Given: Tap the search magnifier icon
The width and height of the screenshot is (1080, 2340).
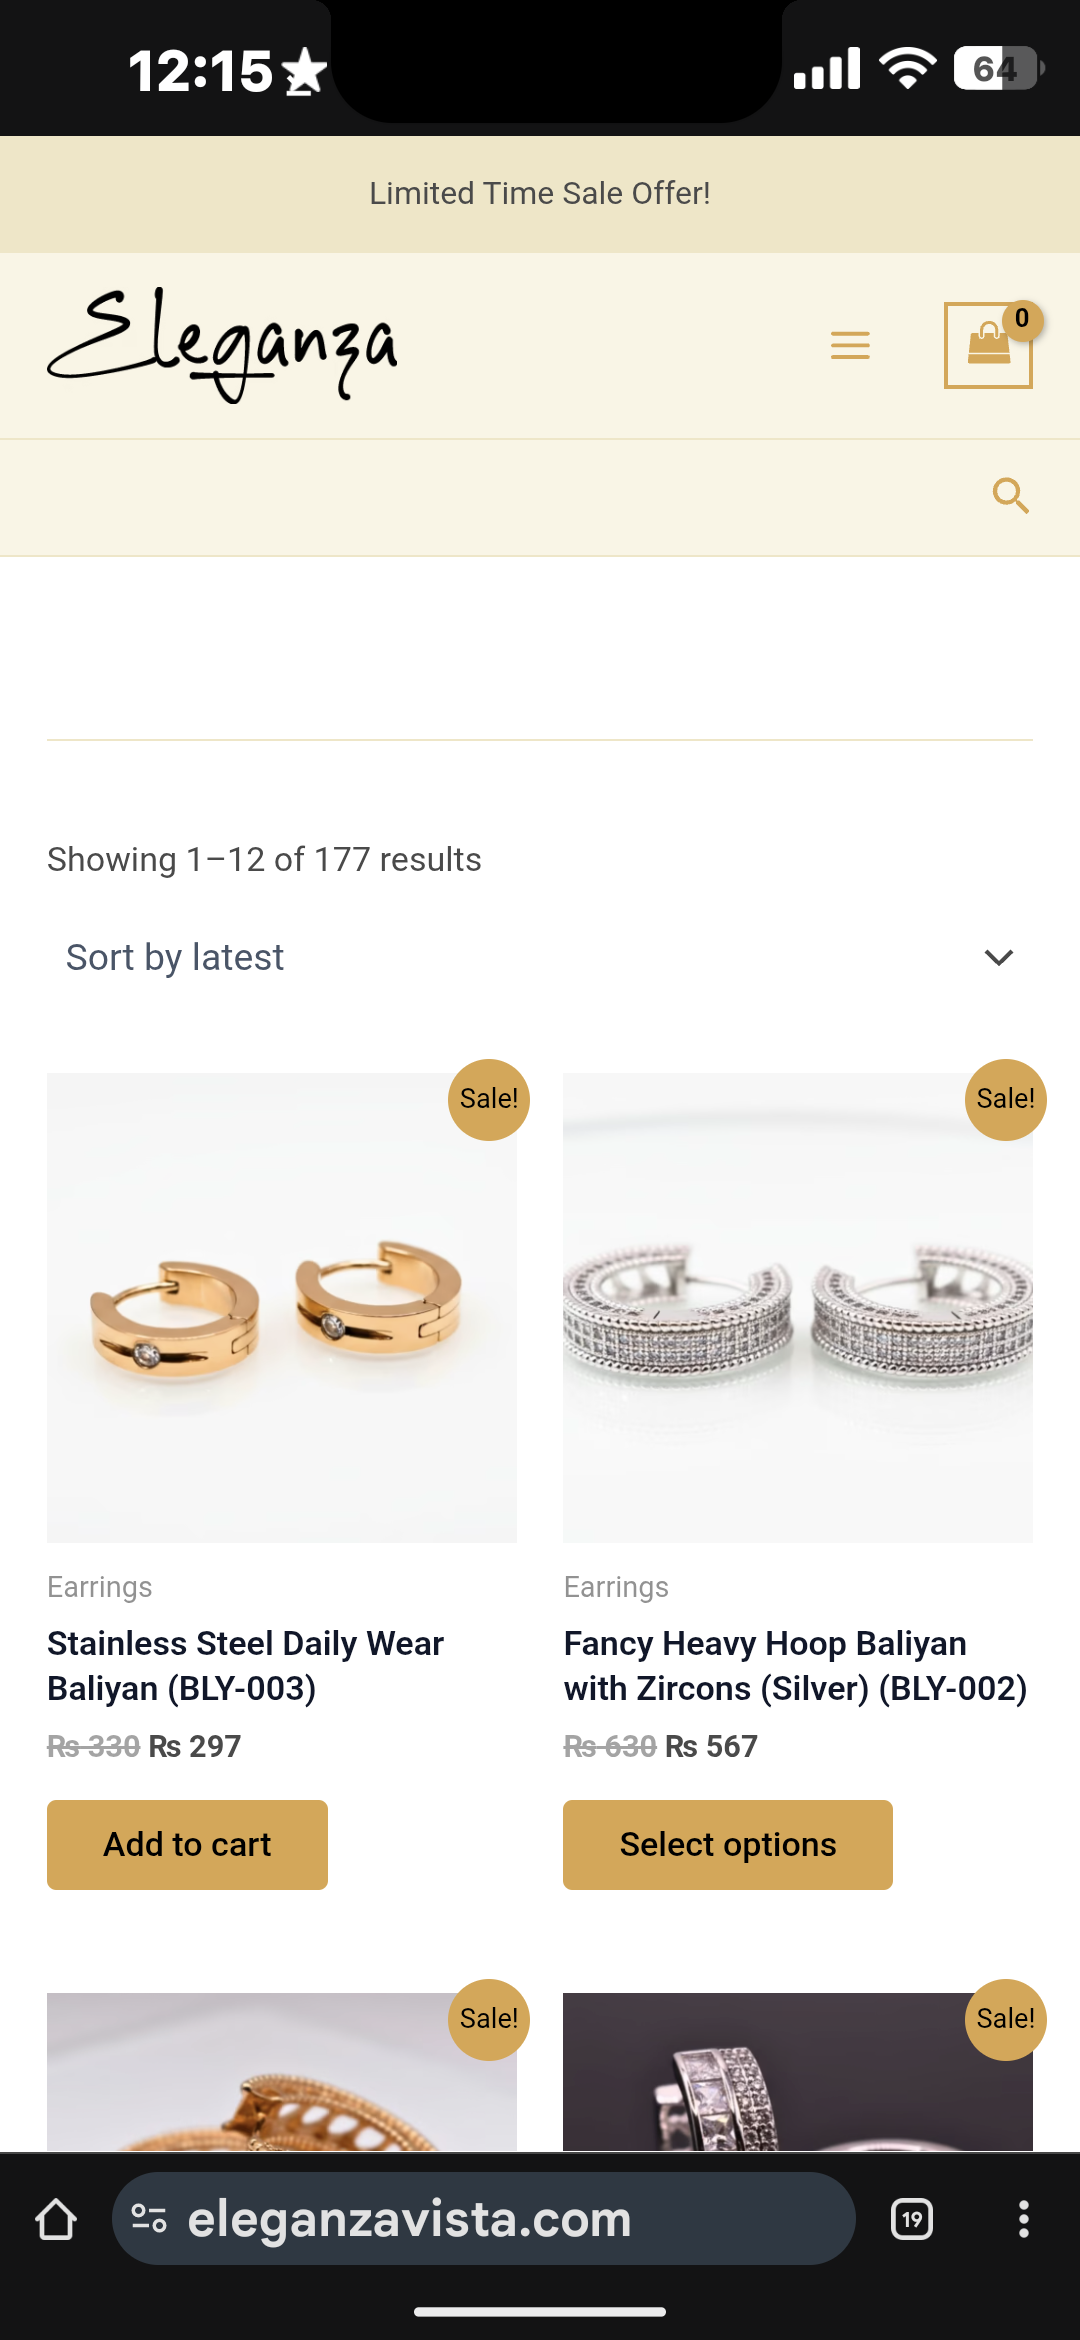Looking at the screenshot, I should coord(1010,495).
